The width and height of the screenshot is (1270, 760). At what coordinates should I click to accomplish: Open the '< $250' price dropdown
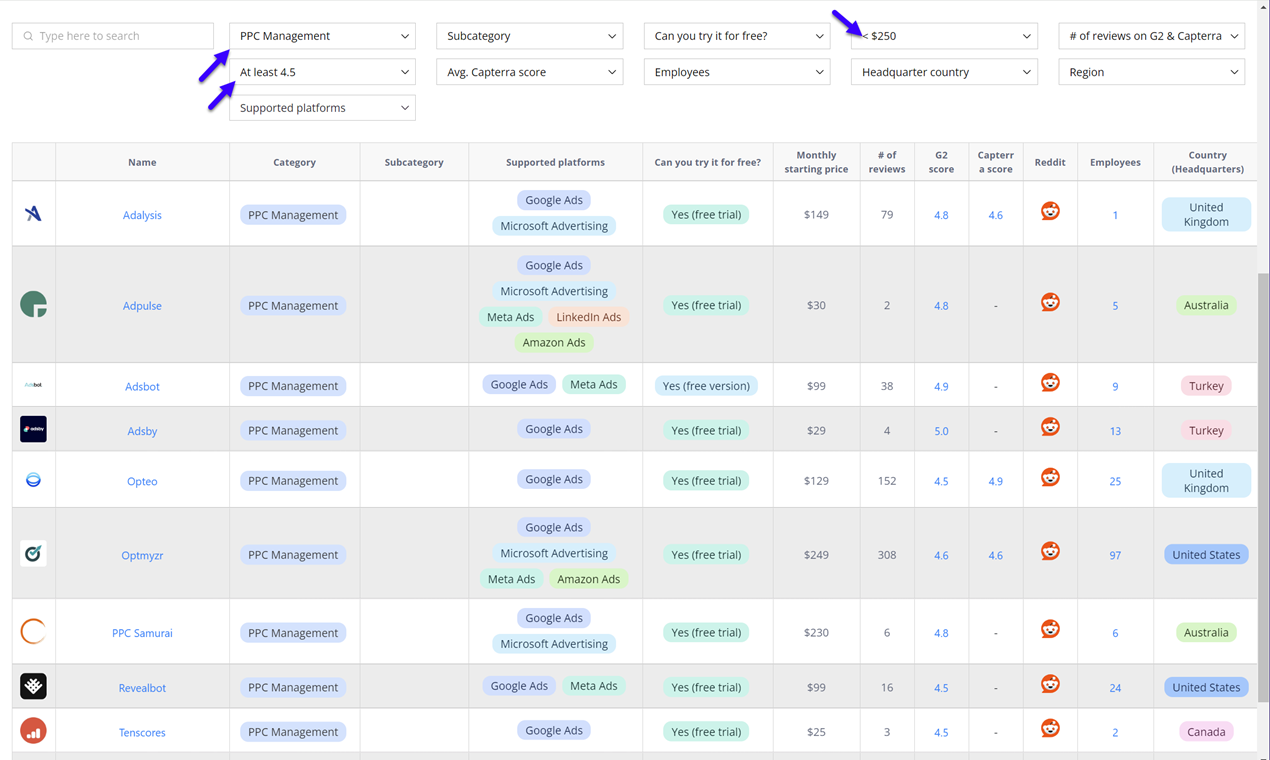coord(944,36)
